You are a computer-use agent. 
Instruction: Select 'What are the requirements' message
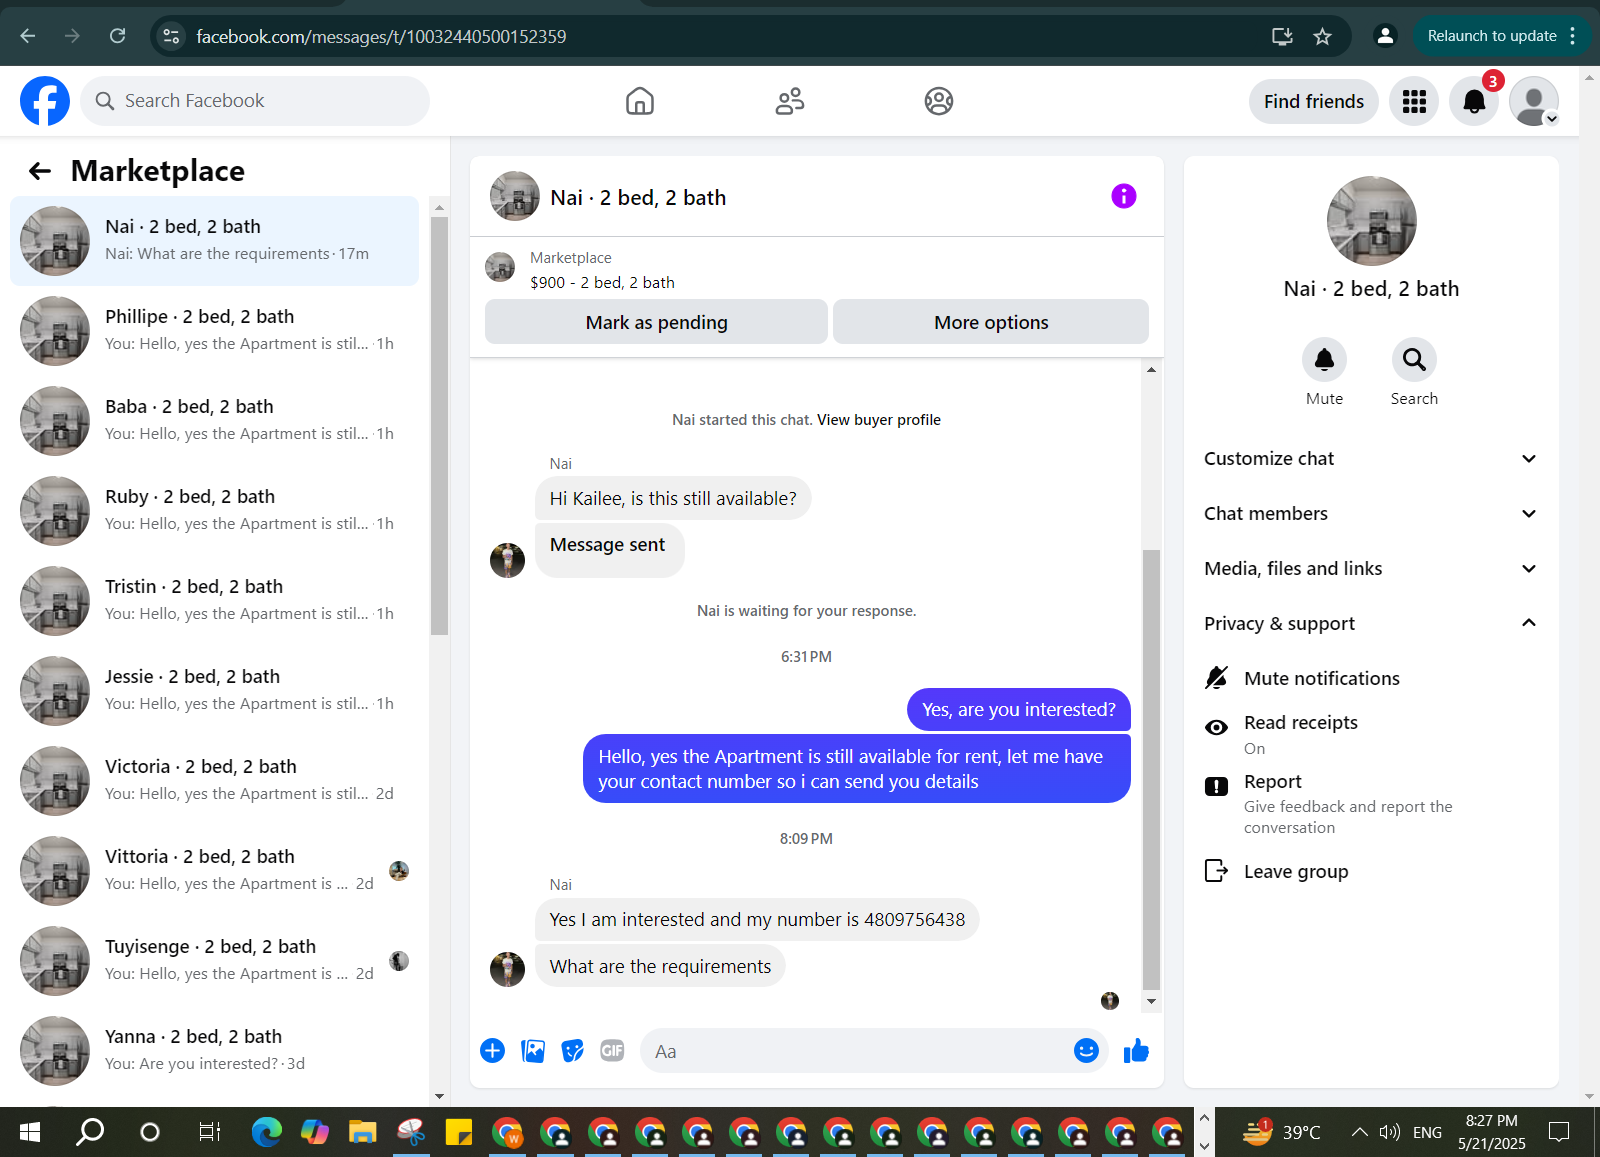click(x=660, y=967)
